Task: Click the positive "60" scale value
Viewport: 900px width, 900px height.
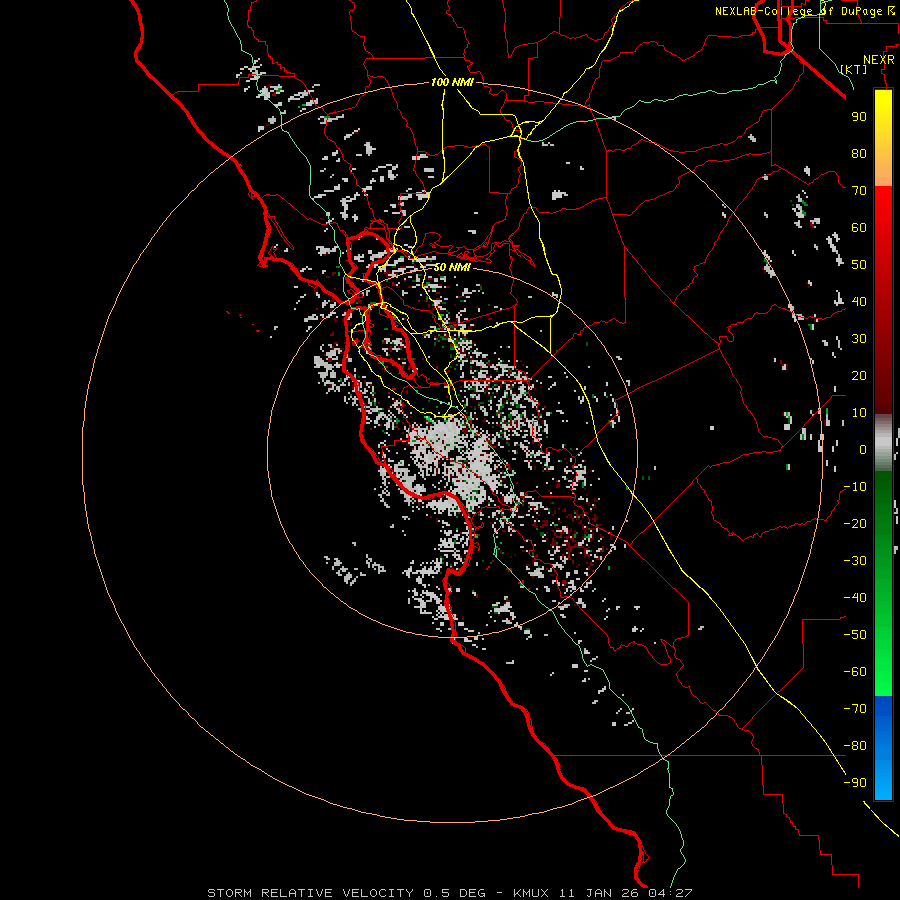Action: point(859,227)
